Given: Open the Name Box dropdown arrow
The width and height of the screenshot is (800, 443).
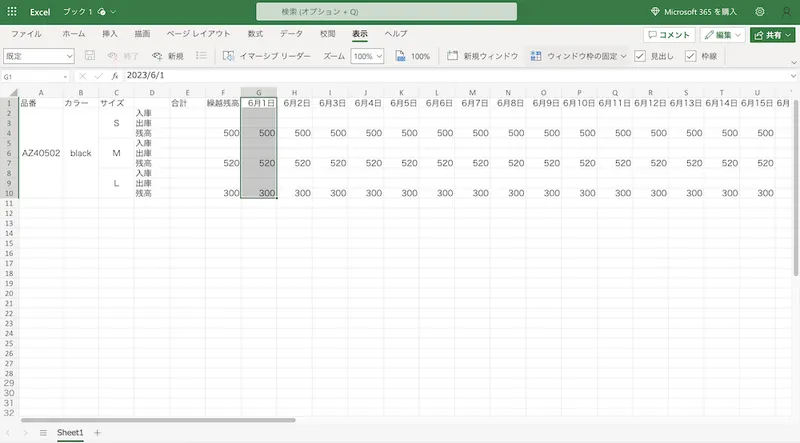Looking at the screenshot, I should [65, 77].
